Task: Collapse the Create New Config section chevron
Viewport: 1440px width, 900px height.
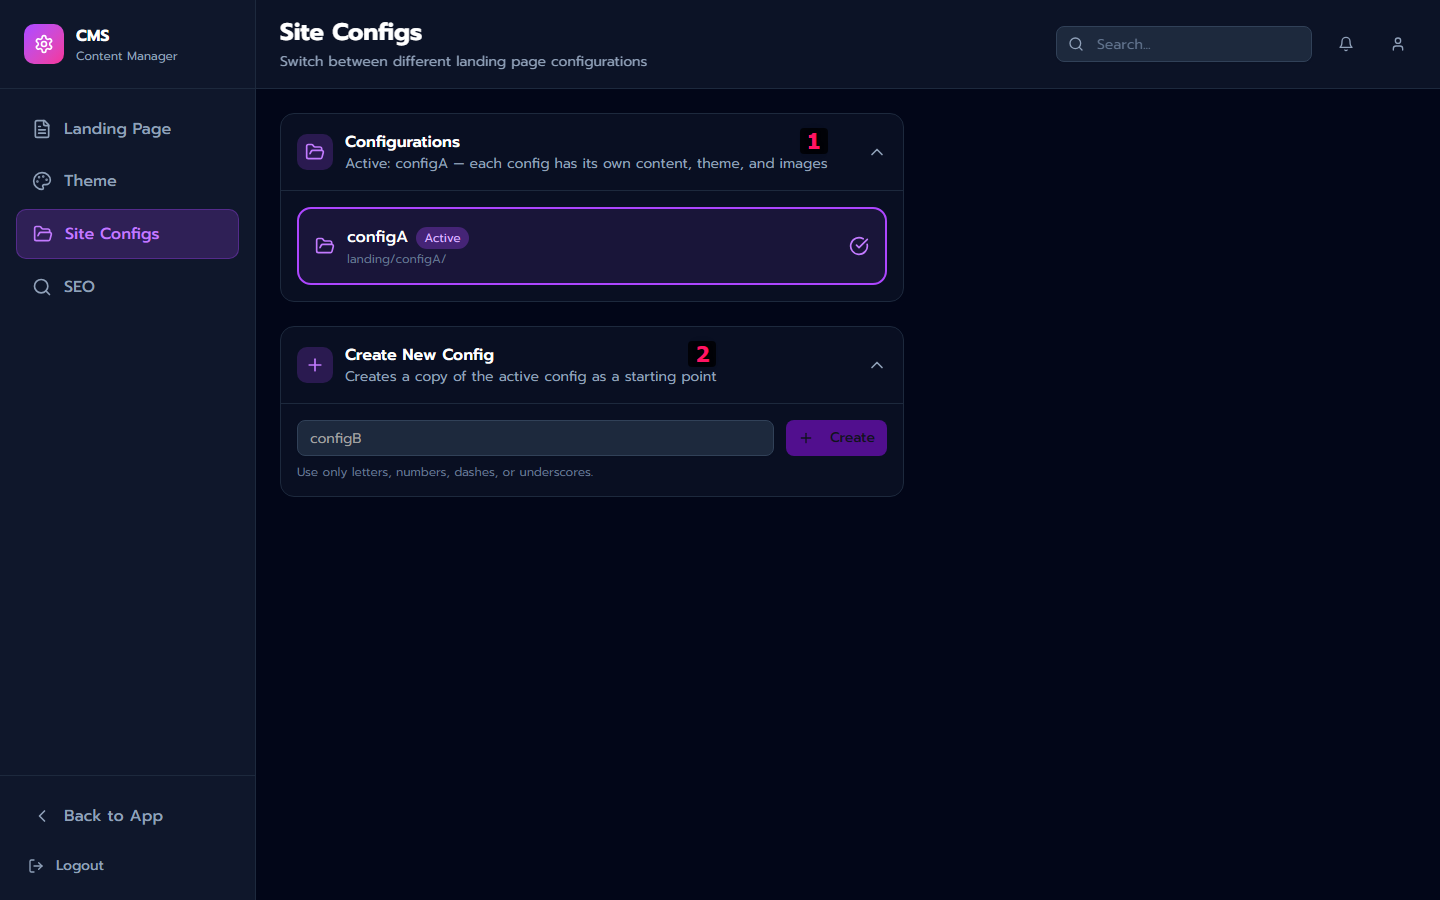Action: point(876,365)
